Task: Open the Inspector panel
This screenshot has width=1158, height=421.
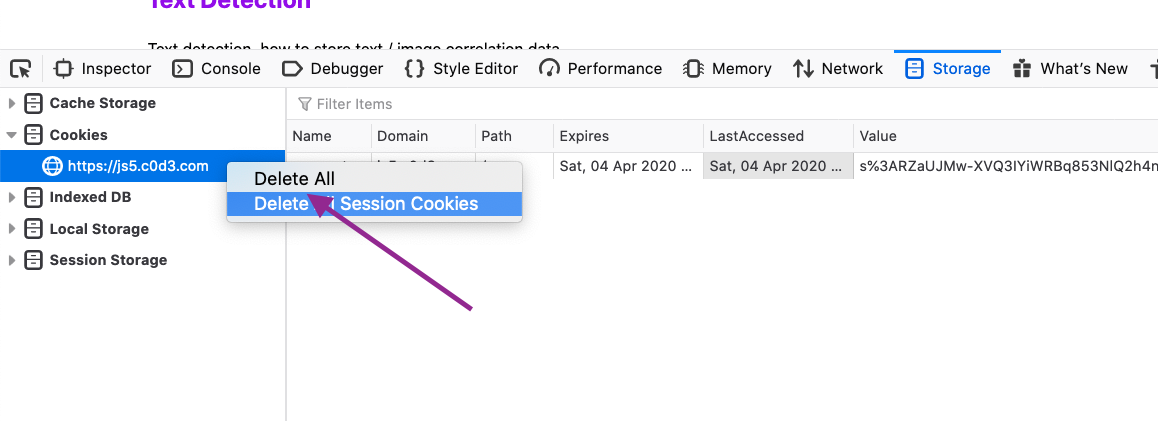Action: pos(103,69)
